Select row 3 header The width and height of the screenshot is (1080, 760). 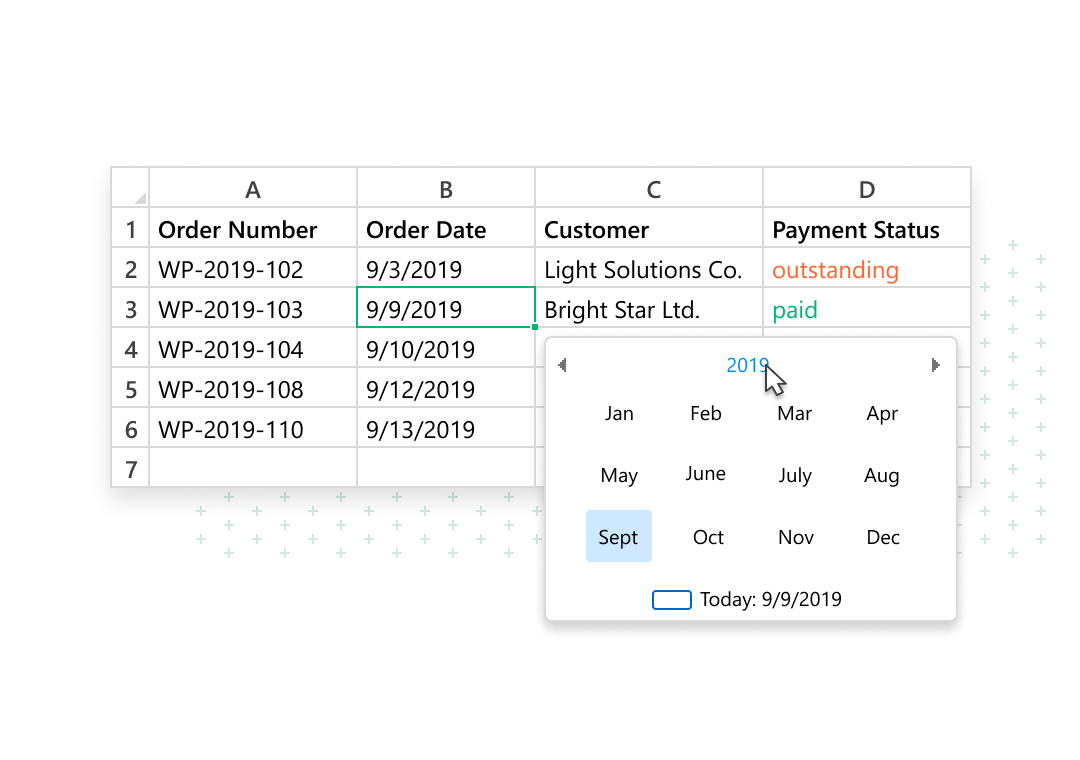pyautogui.click(x=130, y=309)
